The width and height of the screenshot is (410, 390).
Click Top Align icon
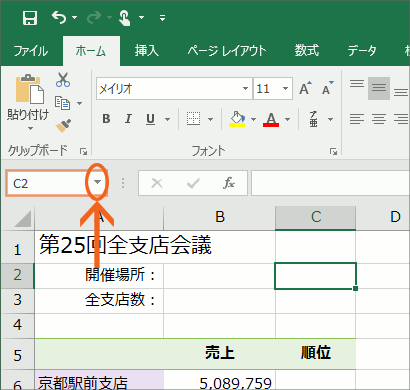click(357, 83)
